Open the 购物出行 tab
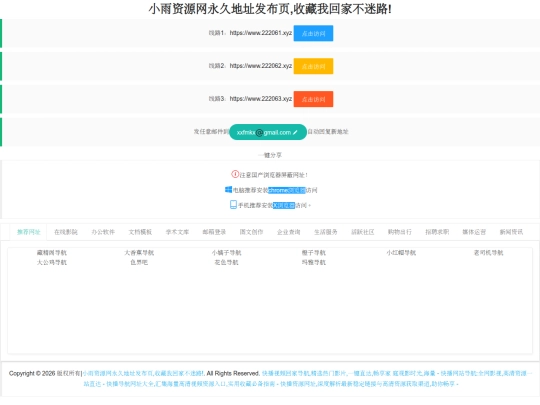 (400, 232)
